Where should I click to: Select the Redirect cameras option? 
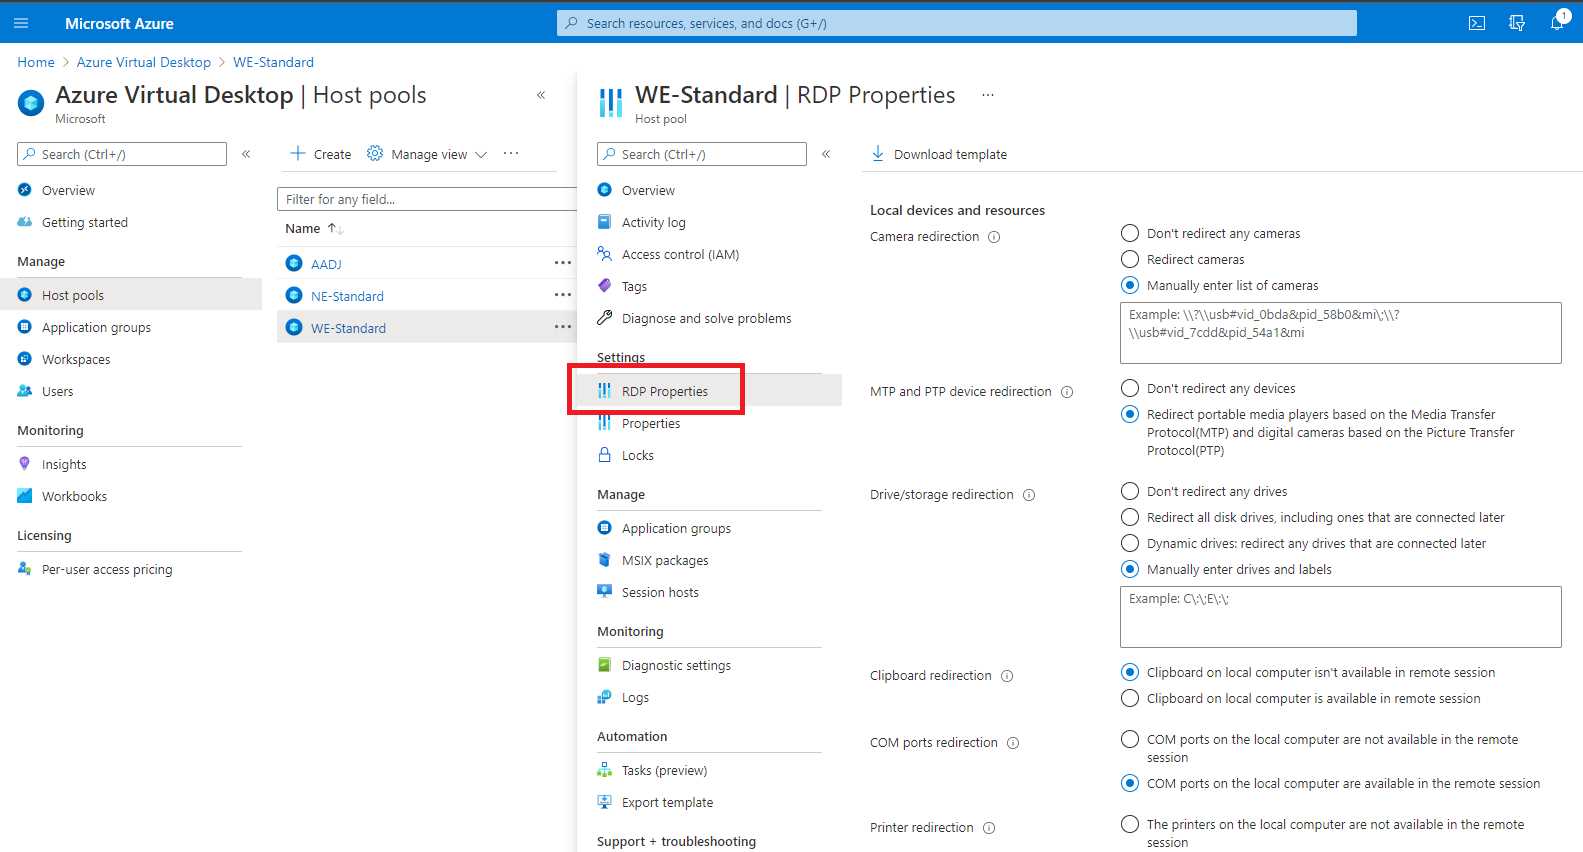pyautogui.click(x=1130, y=259)
